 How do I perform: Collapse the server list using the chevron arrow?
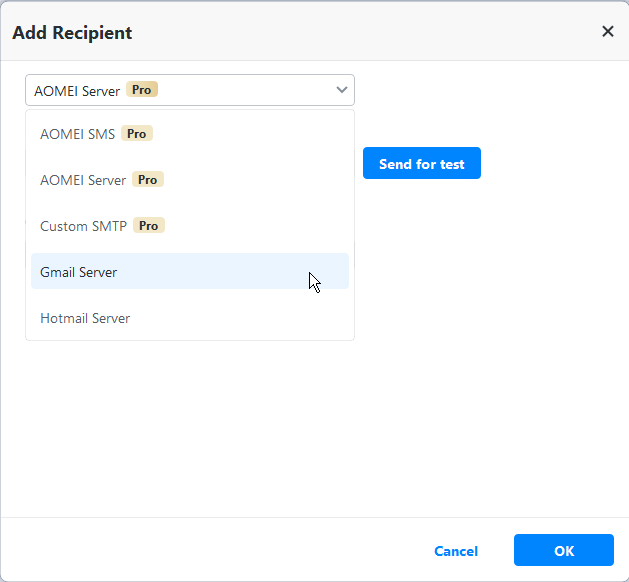tap(342, 90)
